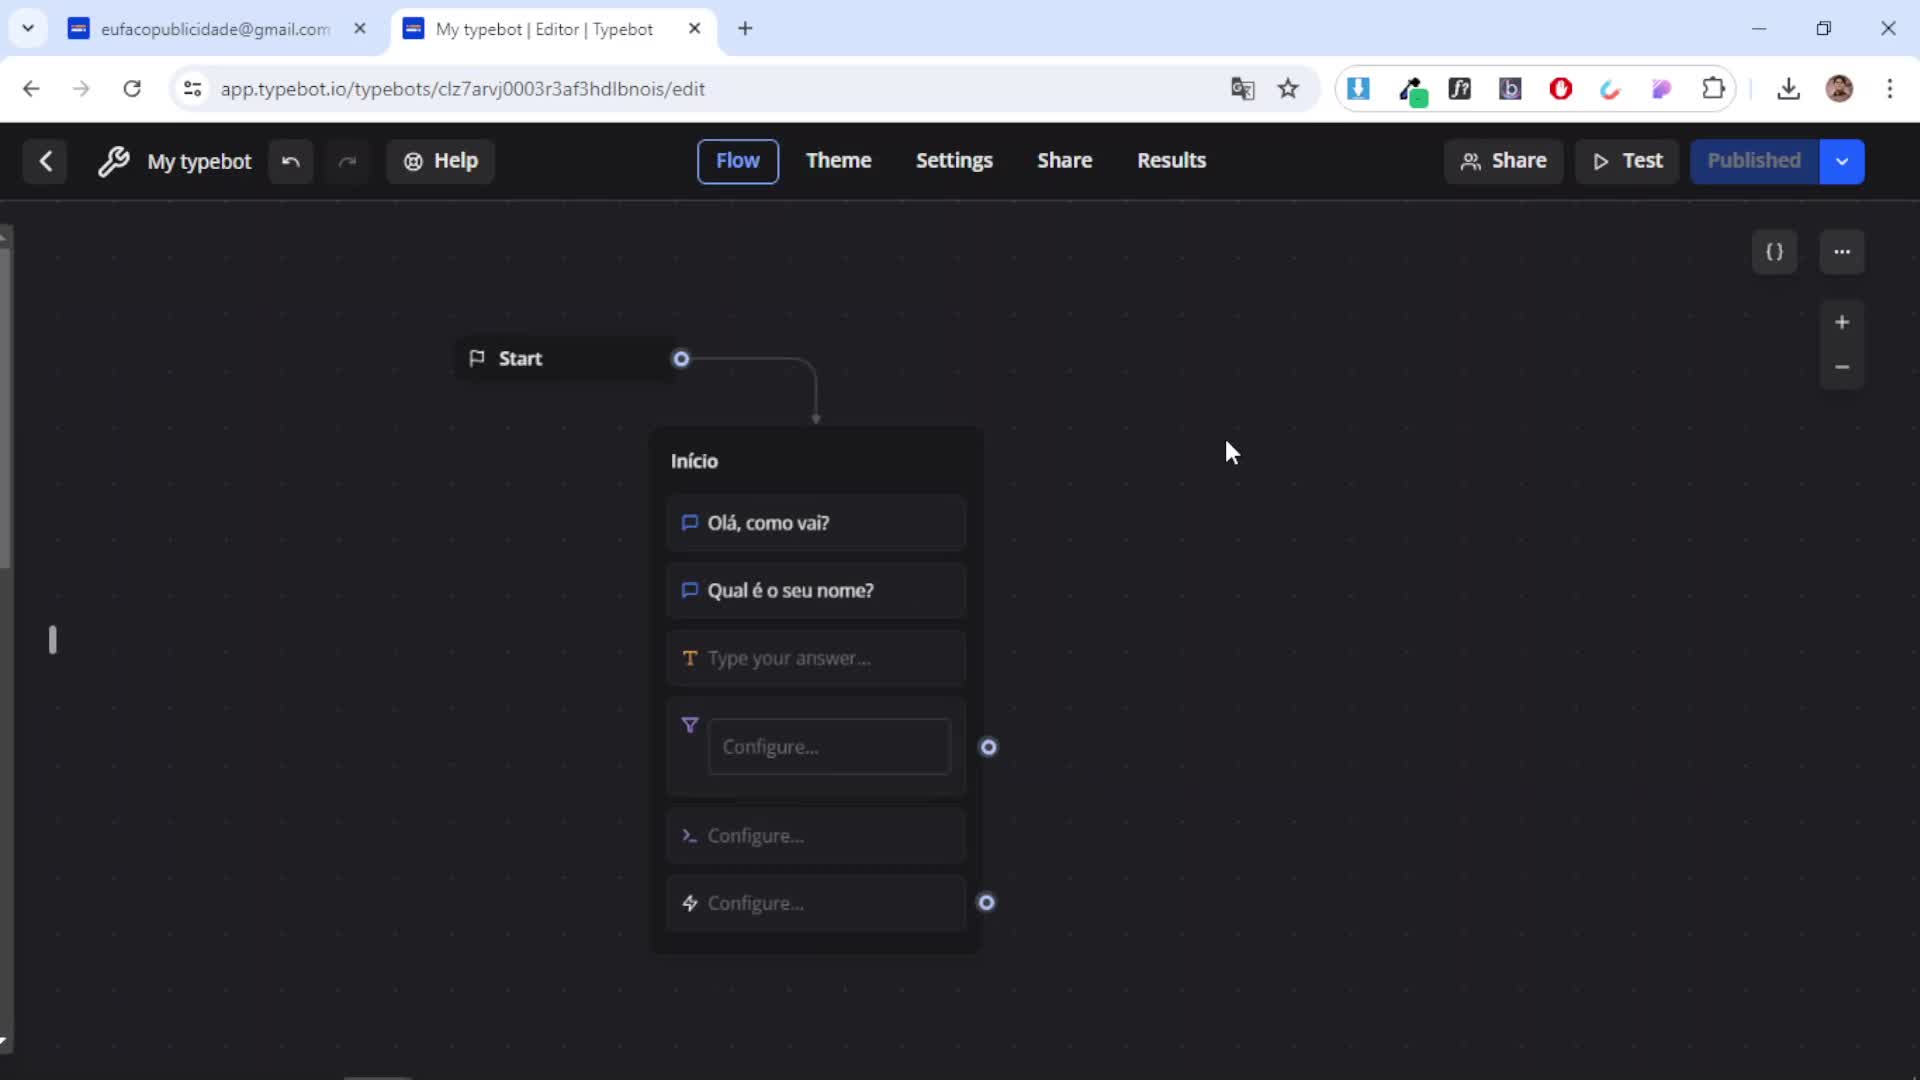Expand the Published dropdown arrow

tap(1842, 161)
